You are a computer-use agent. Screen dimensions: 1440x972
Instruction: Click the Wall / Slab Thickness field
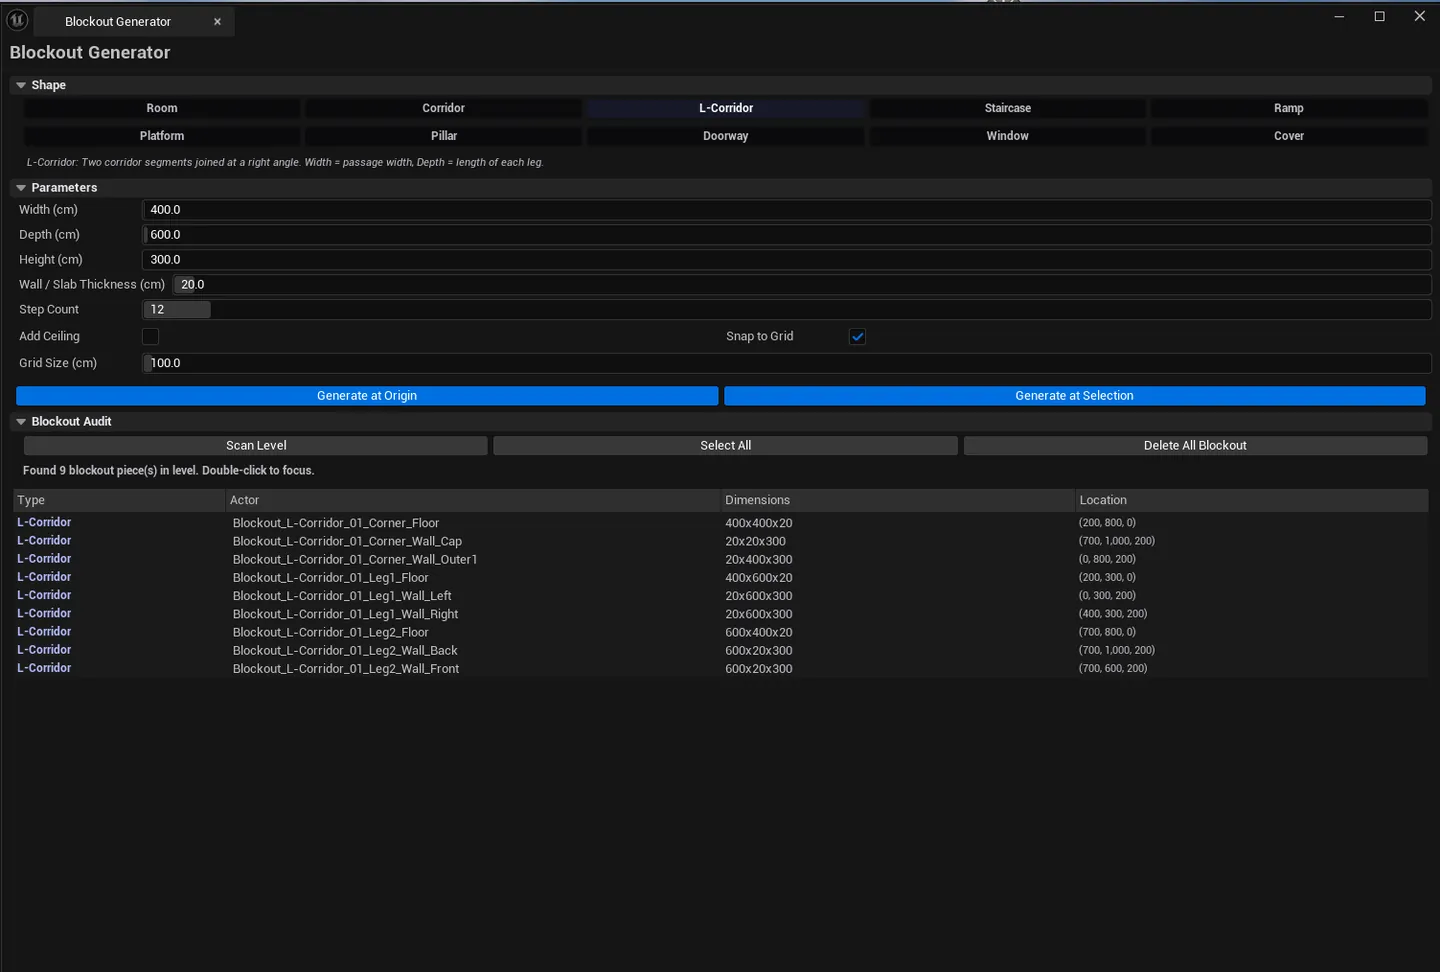click(802, 285)
